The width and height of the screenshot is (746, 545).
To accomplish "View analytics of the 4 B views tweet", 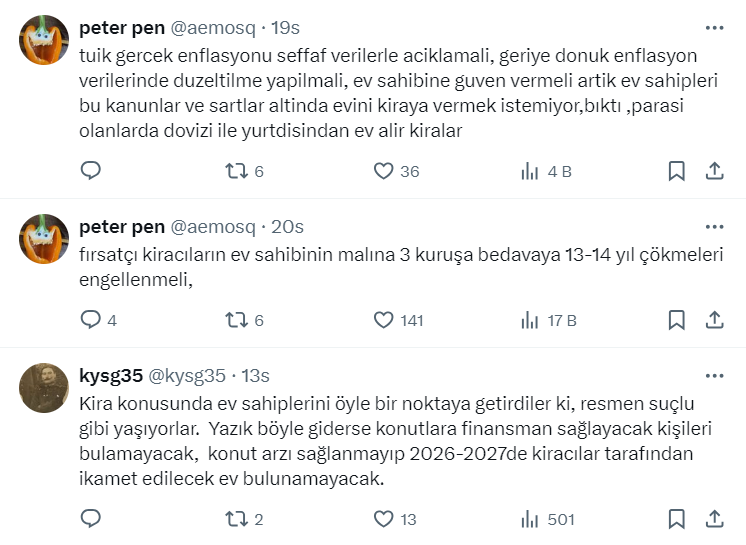I will [530, 171].
